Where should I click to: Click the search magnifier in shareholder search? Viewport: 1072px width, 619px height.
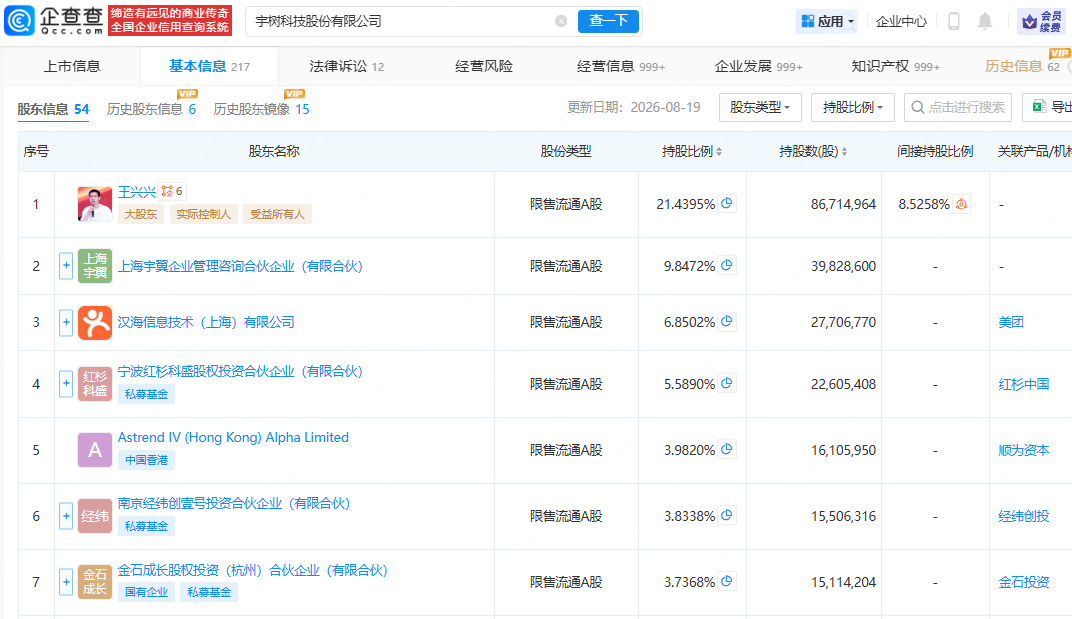point(918,107)
